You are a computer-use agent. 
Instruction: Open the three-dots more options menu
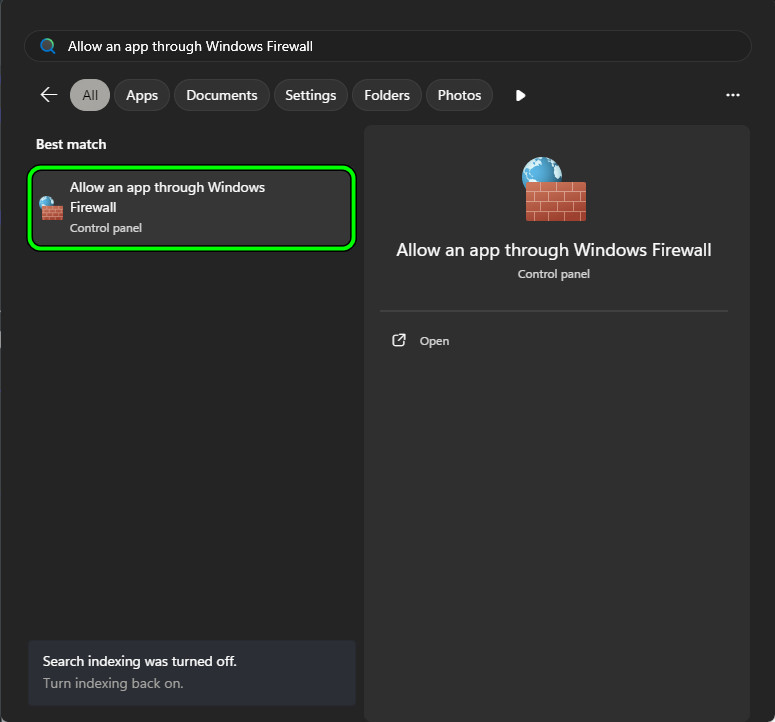[733, 95]
